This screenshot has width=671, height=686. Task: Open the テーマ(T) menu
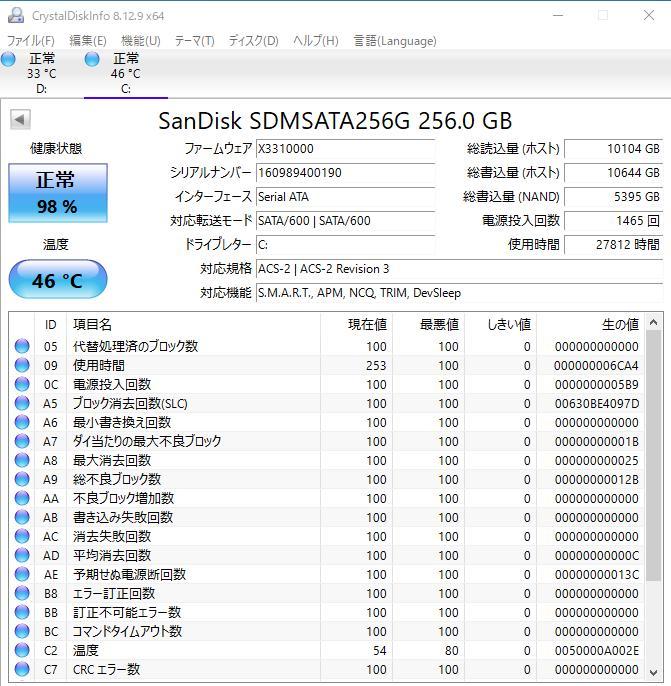point(195,41)
